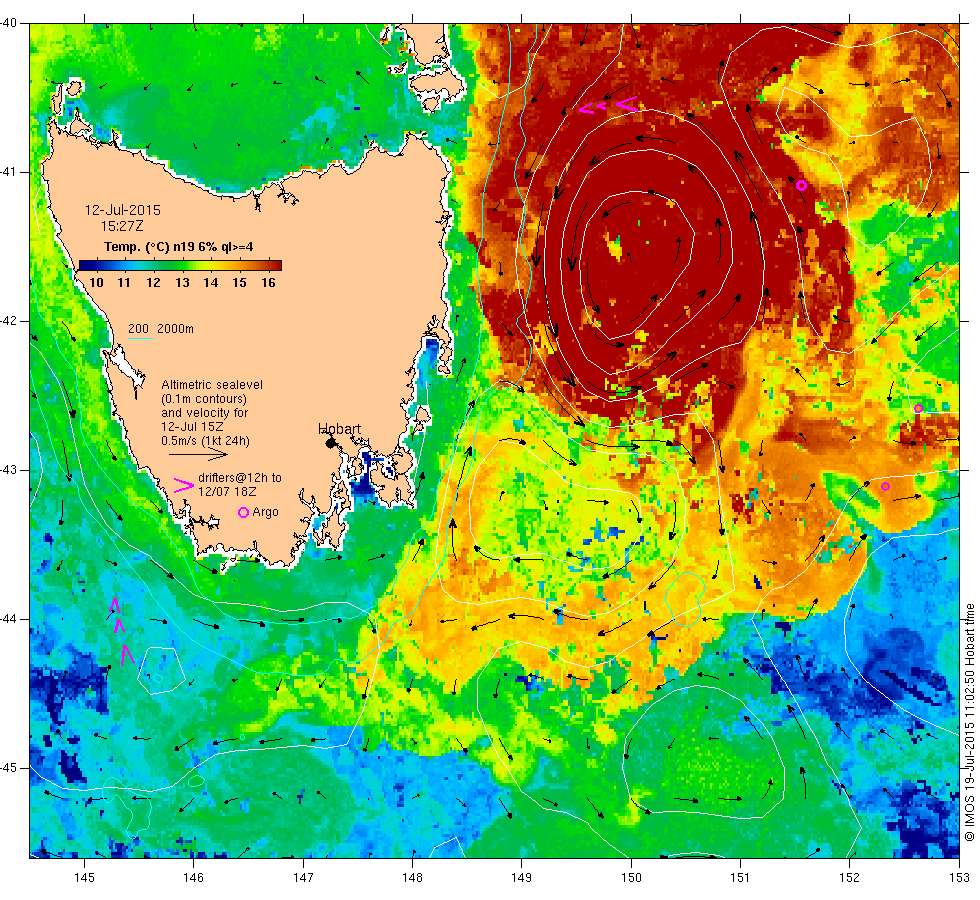Click the (0.1m contours) text line

(x=204, y=399)
